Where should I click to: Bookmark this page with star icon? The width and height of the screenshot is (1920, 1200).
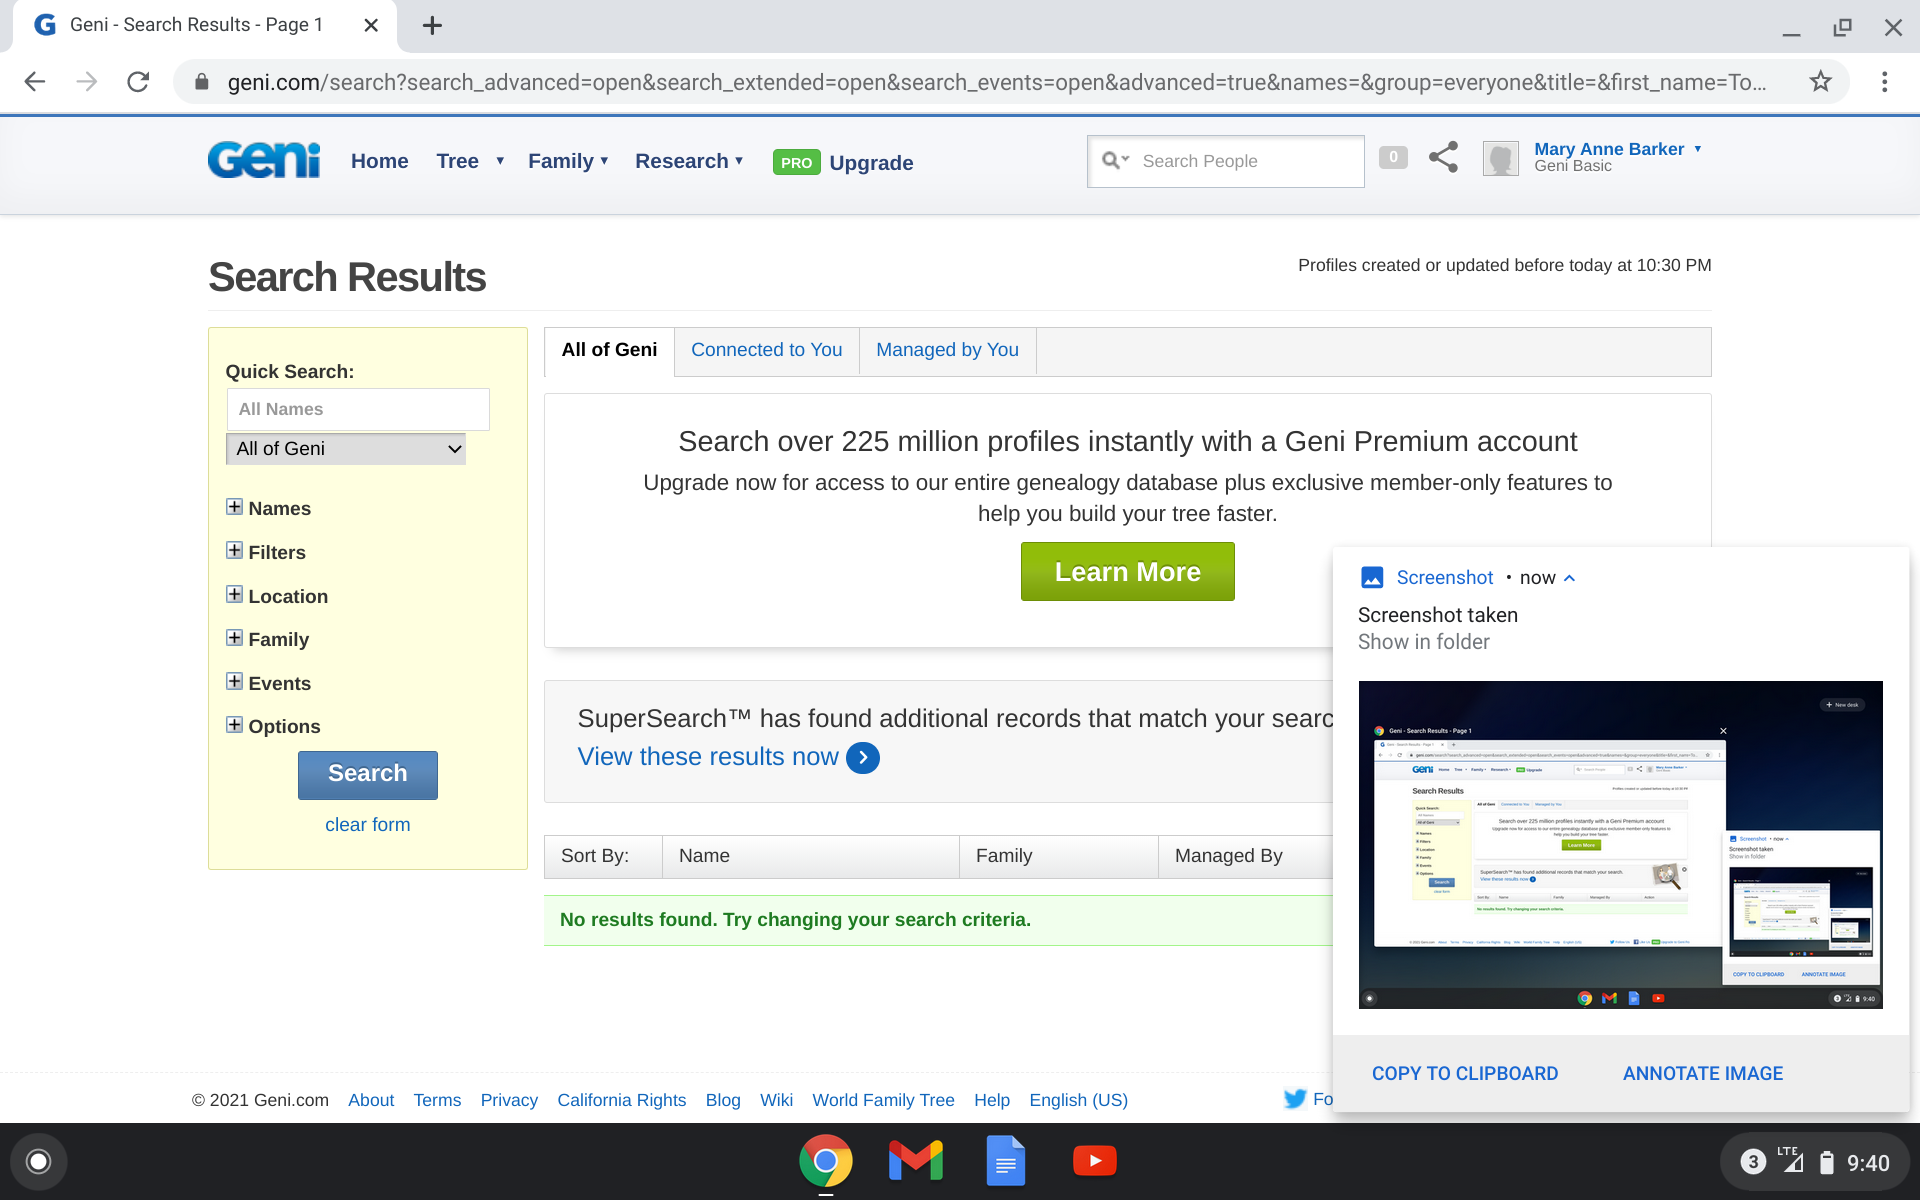[1820, 82]
